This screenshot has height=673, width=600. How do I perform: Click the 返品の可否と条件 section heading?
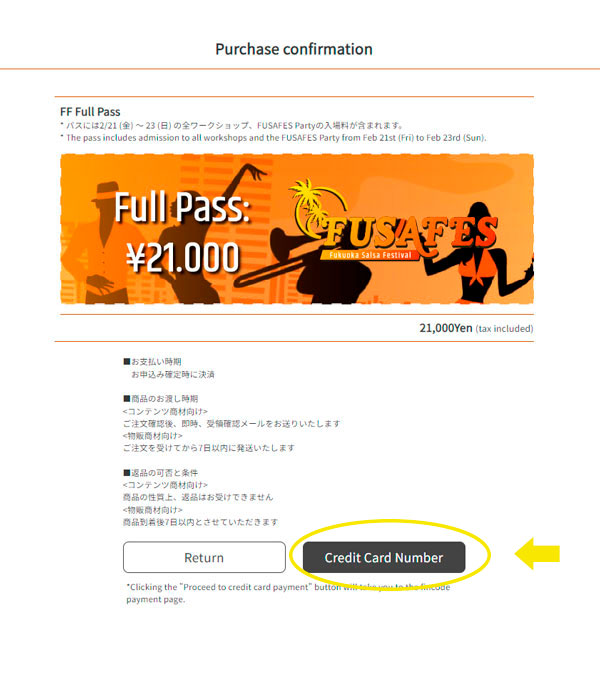161,473
